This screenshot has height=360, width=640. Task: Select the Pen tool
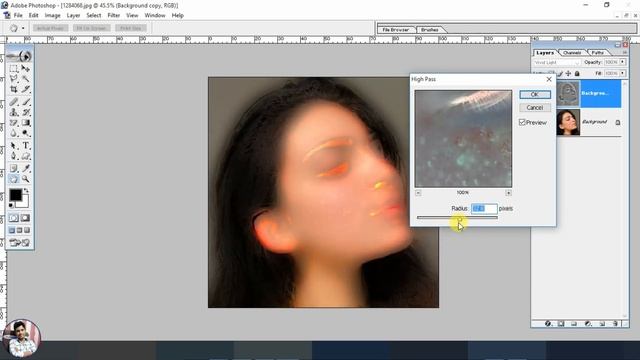click(x=13, y=156)
